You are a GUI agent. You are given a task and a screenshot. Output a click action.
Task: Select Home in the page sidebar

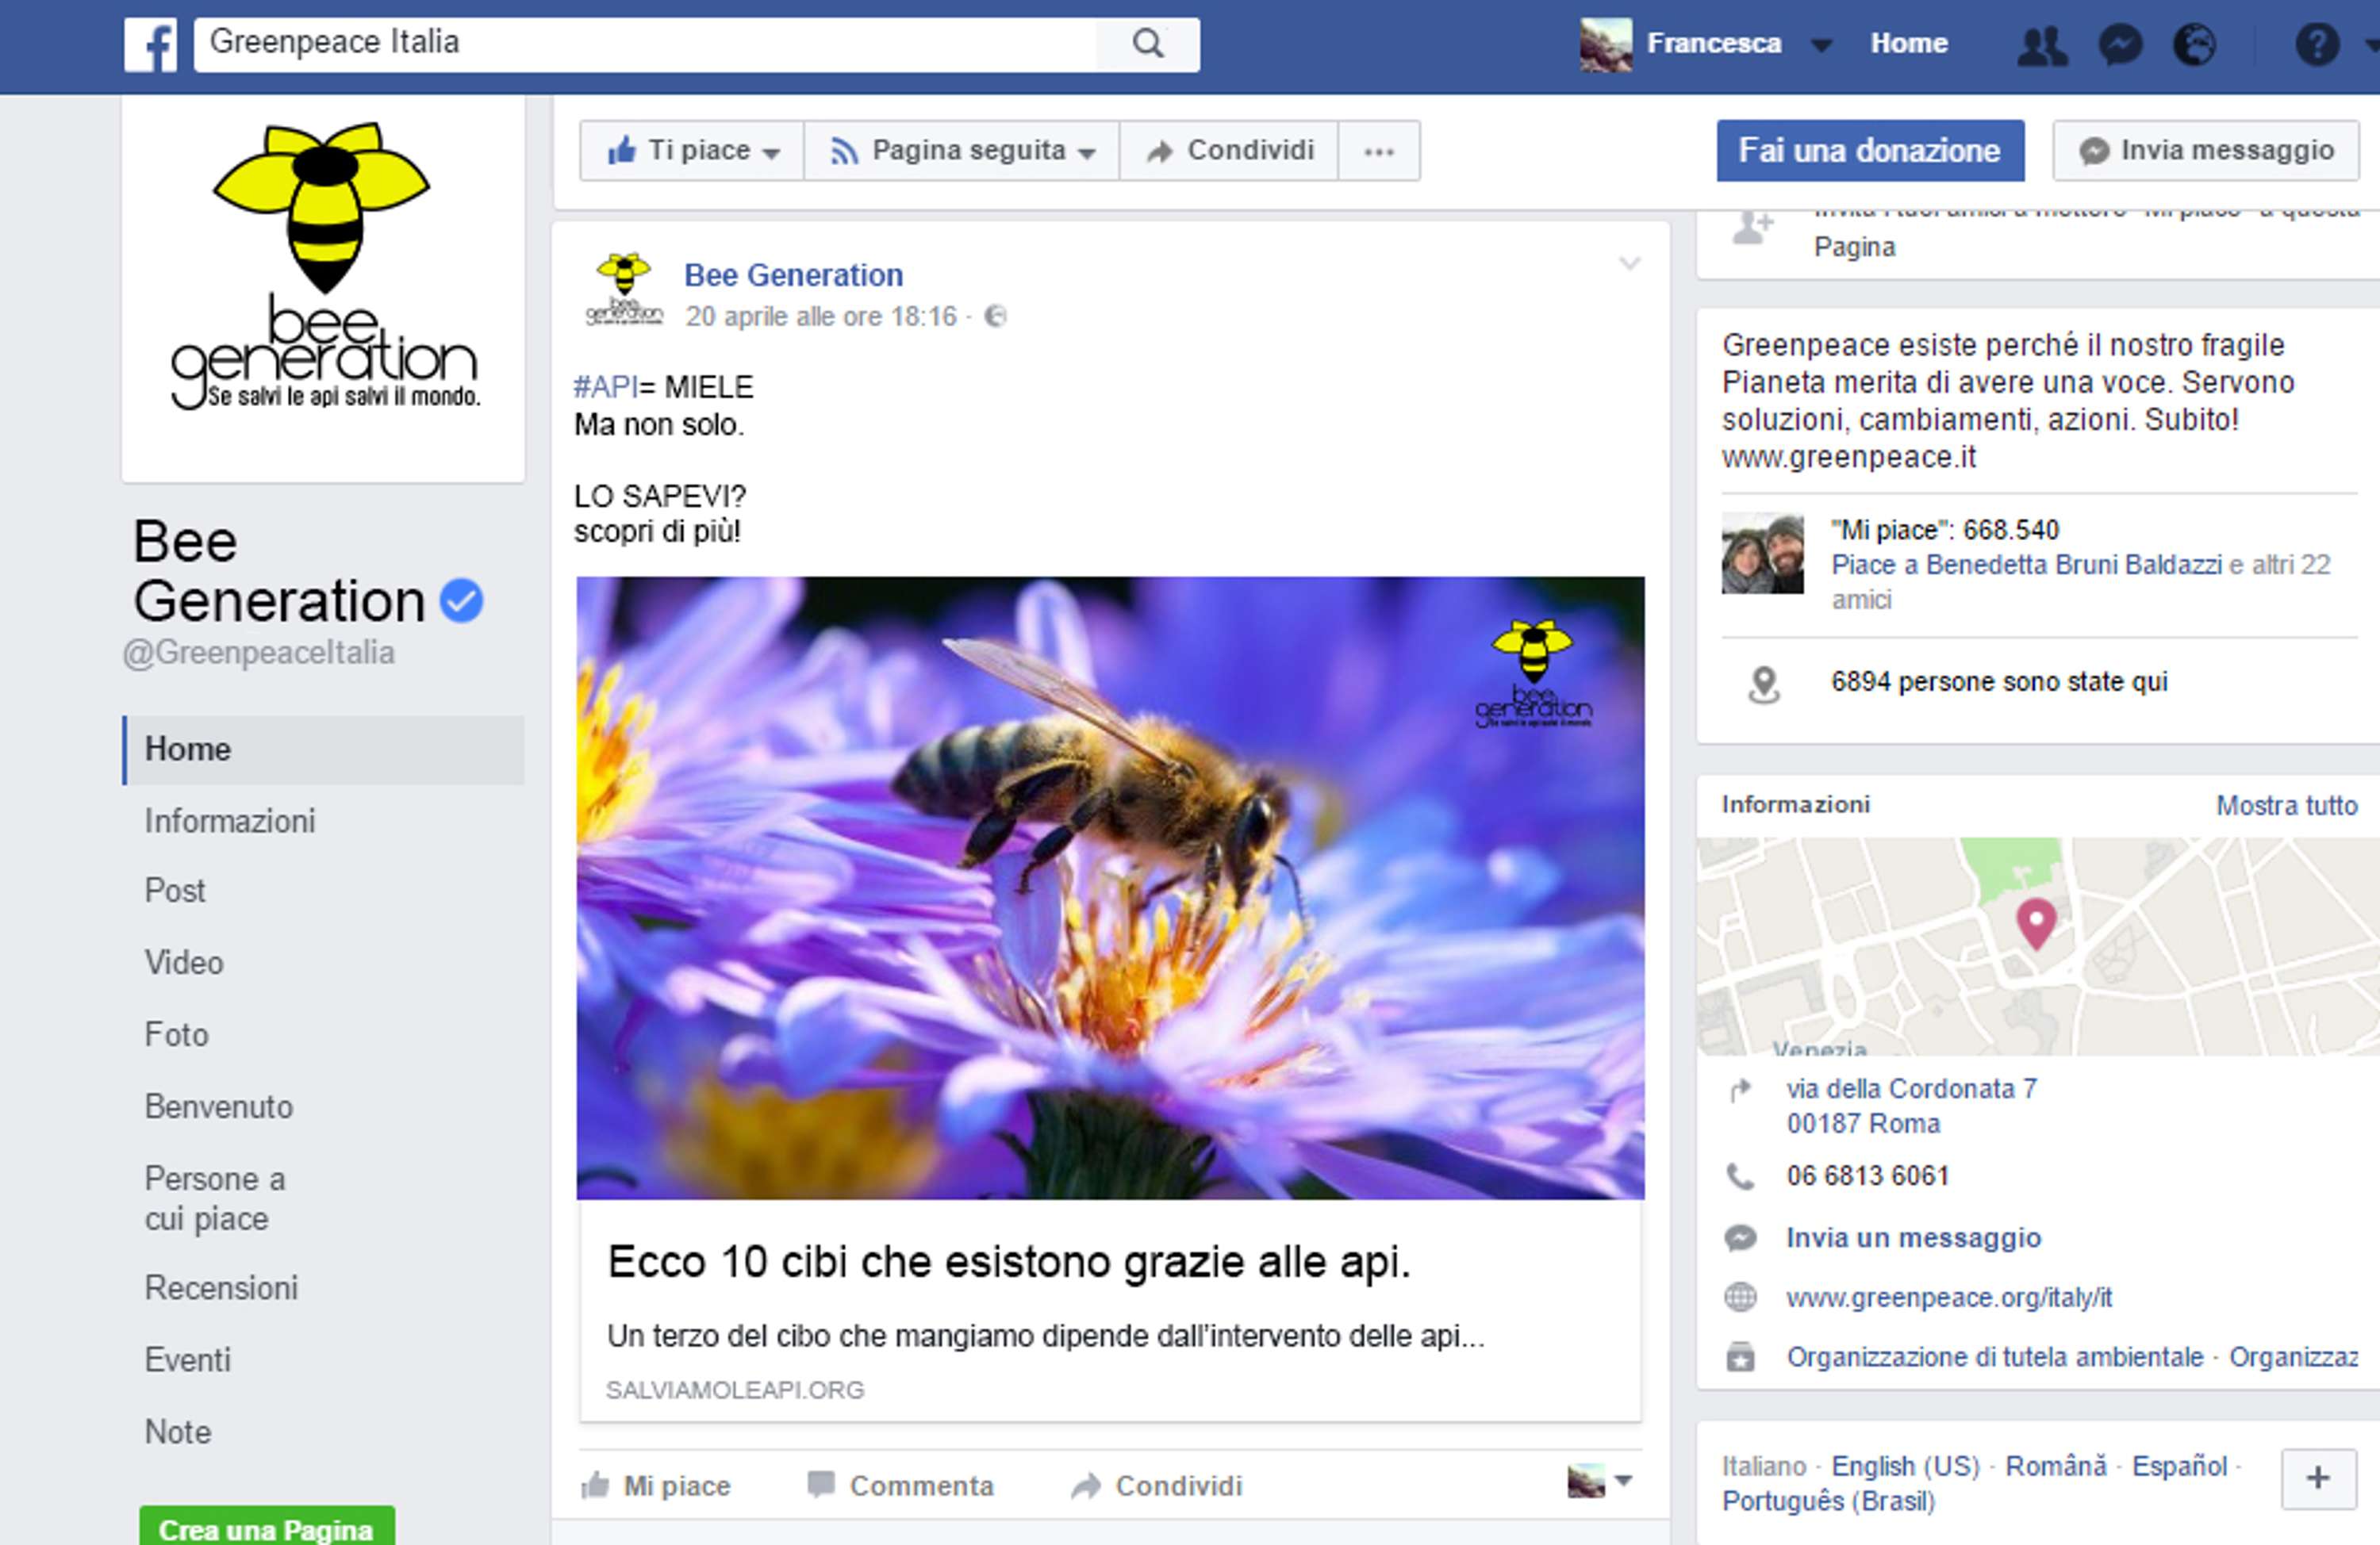323,749
